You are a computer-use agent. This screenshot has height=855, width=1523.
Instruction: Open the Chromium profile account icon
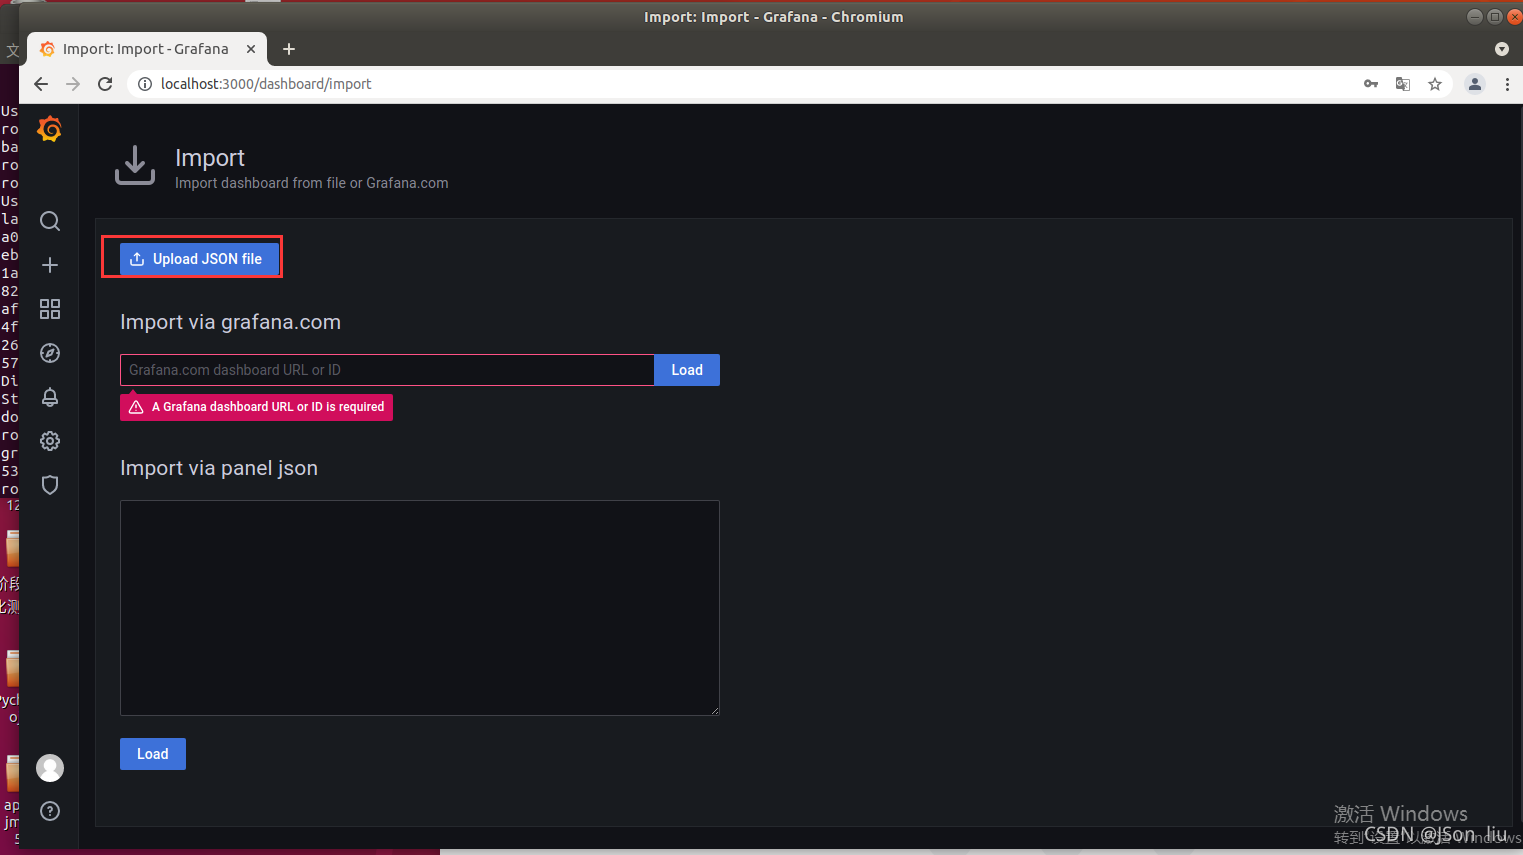[1475, 84]
